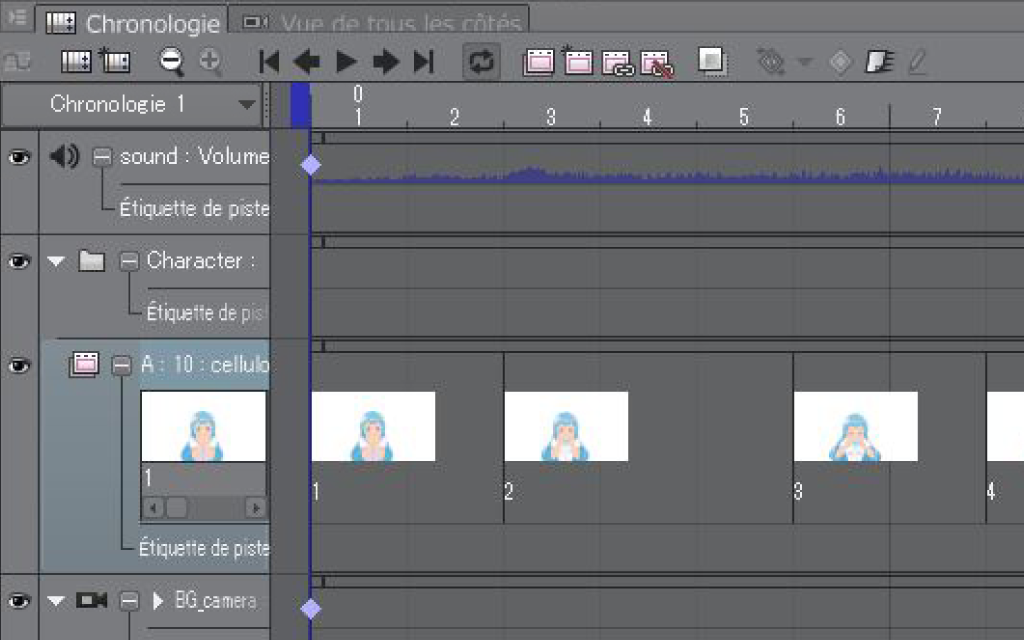The image size is (1024, 640).
Task: Select cel 3 thumbnail on the timeline
Action: click(x=856, y=426)
